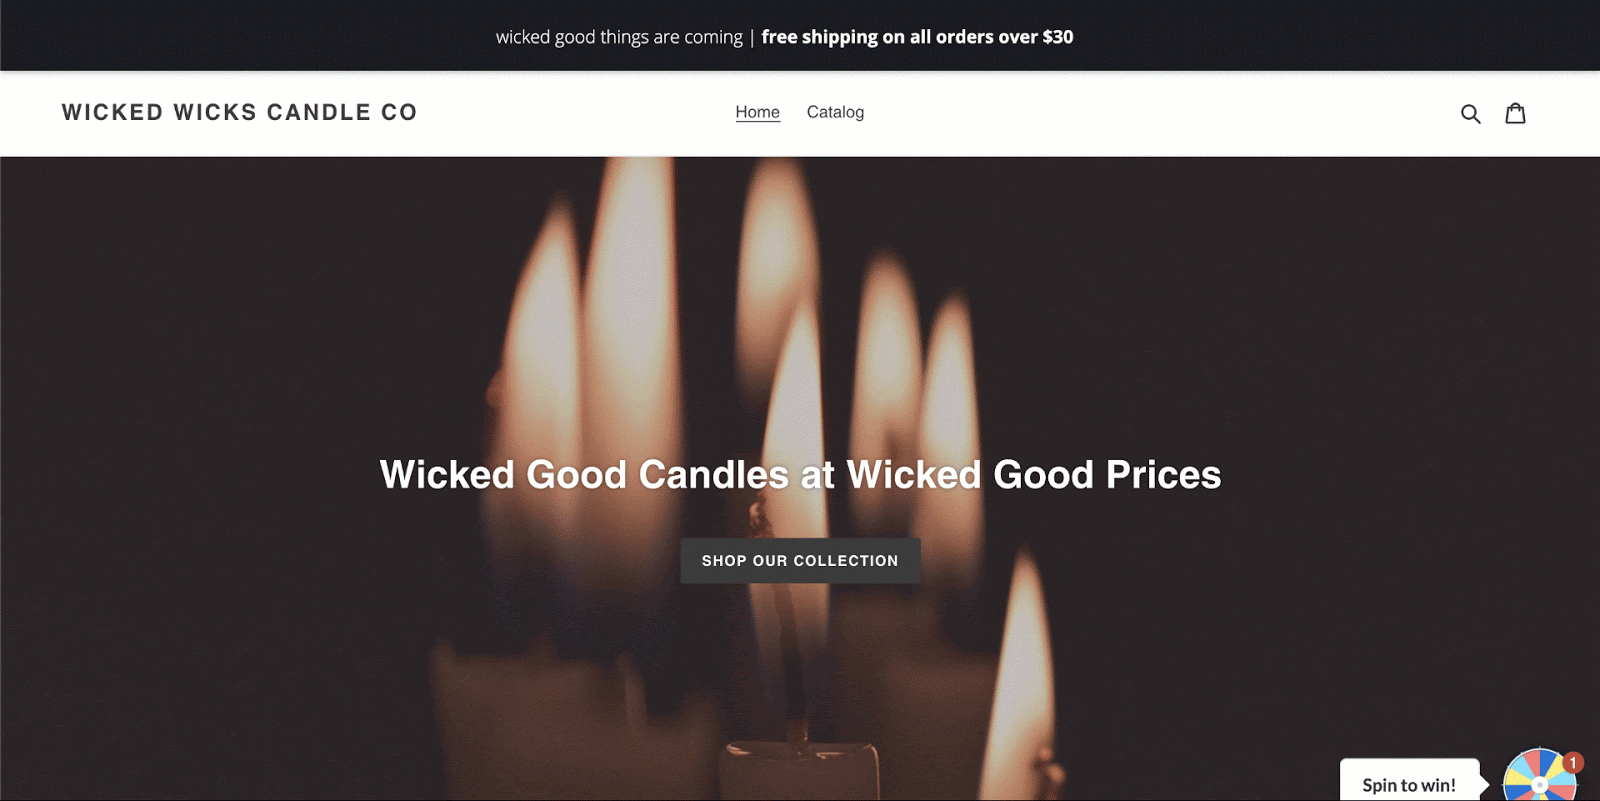
Task: Click the dark announcement bar background
Action: (250, 36)
